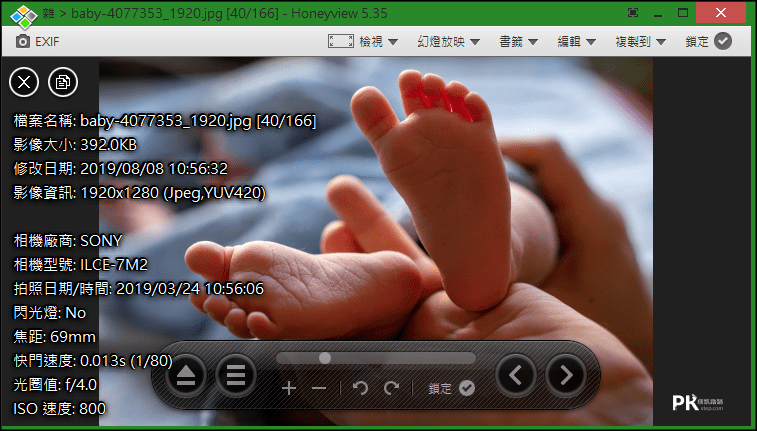Zoom out with the minus icon
Screen dimensions: 757x431
tap(319, 388)
